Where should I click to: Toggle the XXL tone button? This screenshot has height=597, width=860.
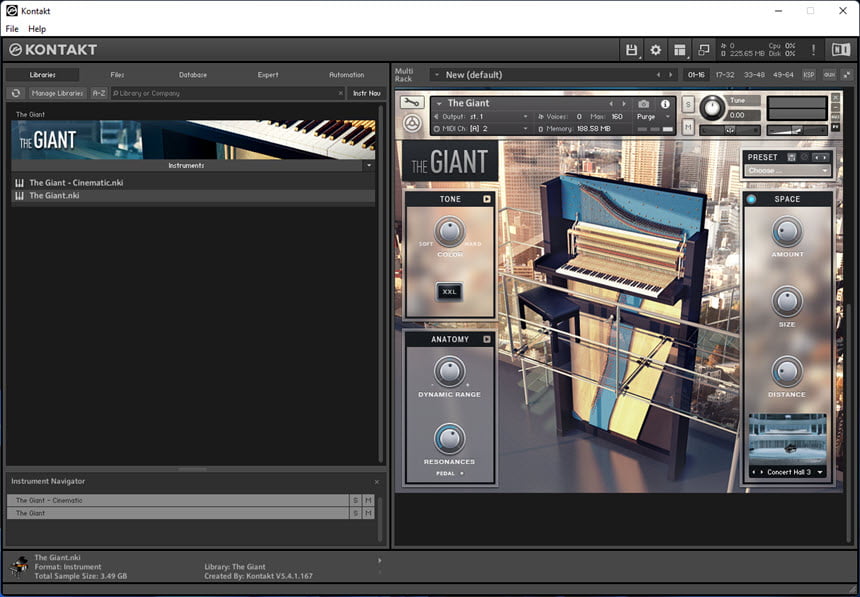(449, 291)
